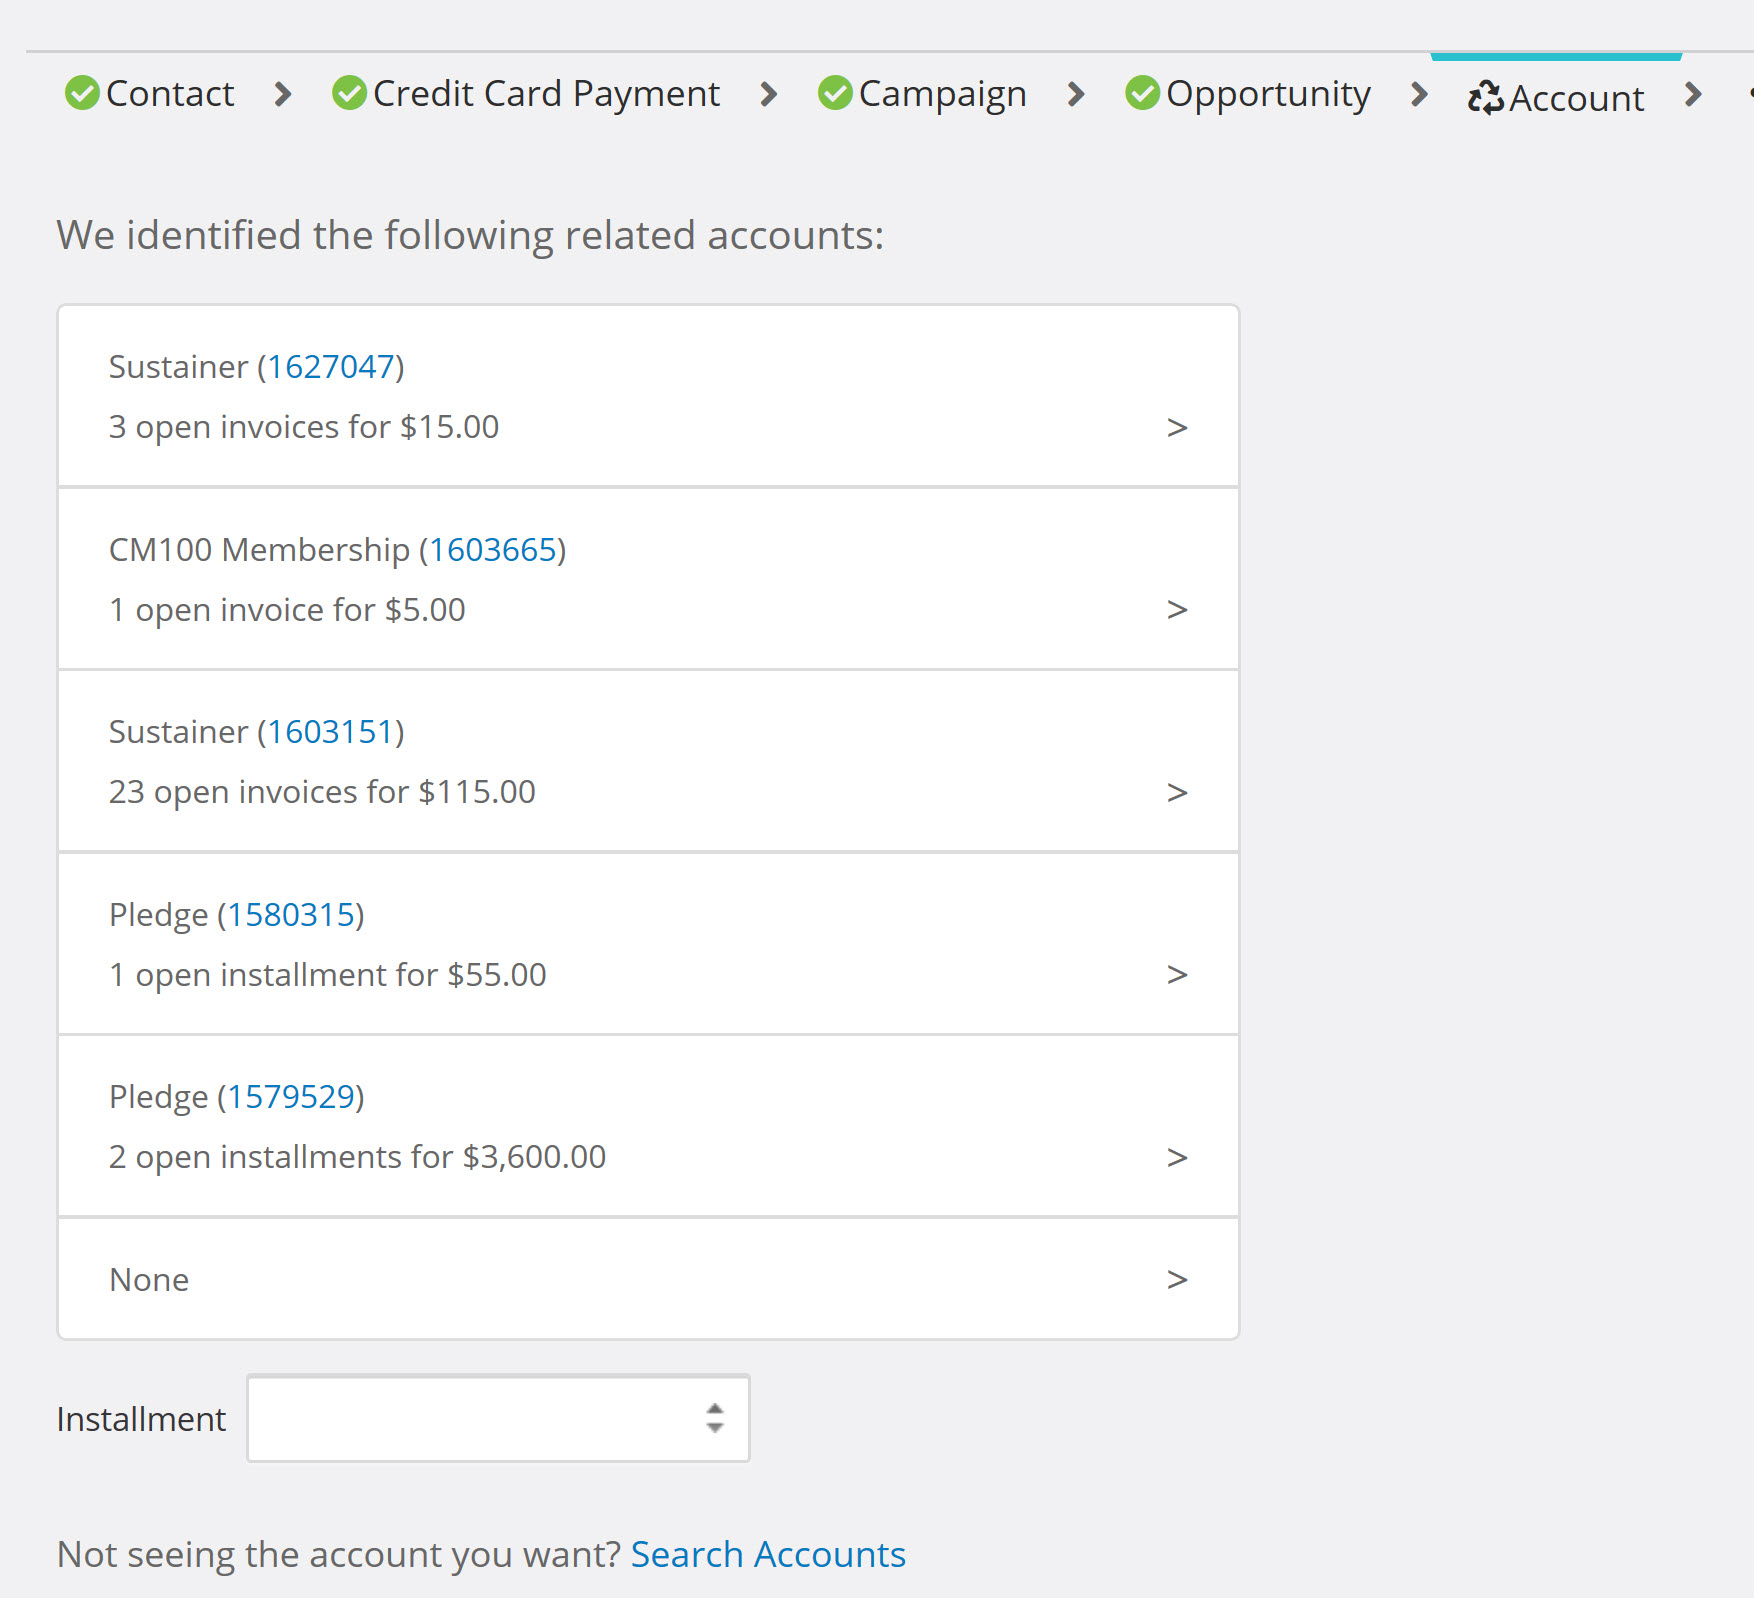The image size is (1754, 1598).
Task: Open Sustainer account 1603151 link
Action: tap(330, 732)
